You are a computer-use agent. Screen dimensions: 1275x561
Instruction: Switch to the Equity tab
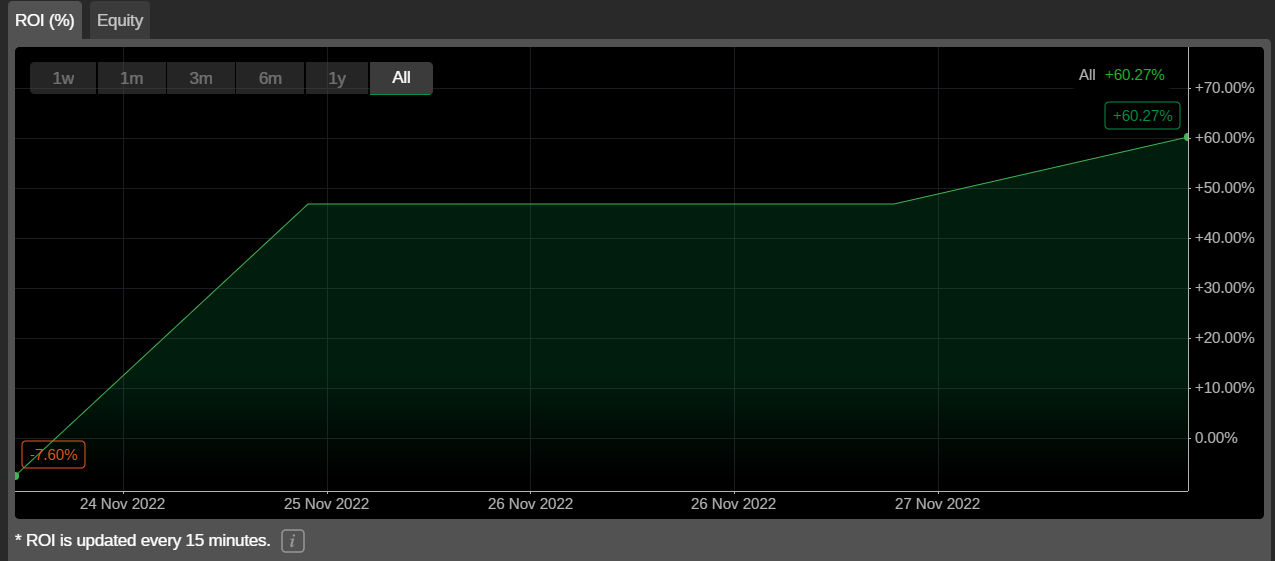click(120, 20)
